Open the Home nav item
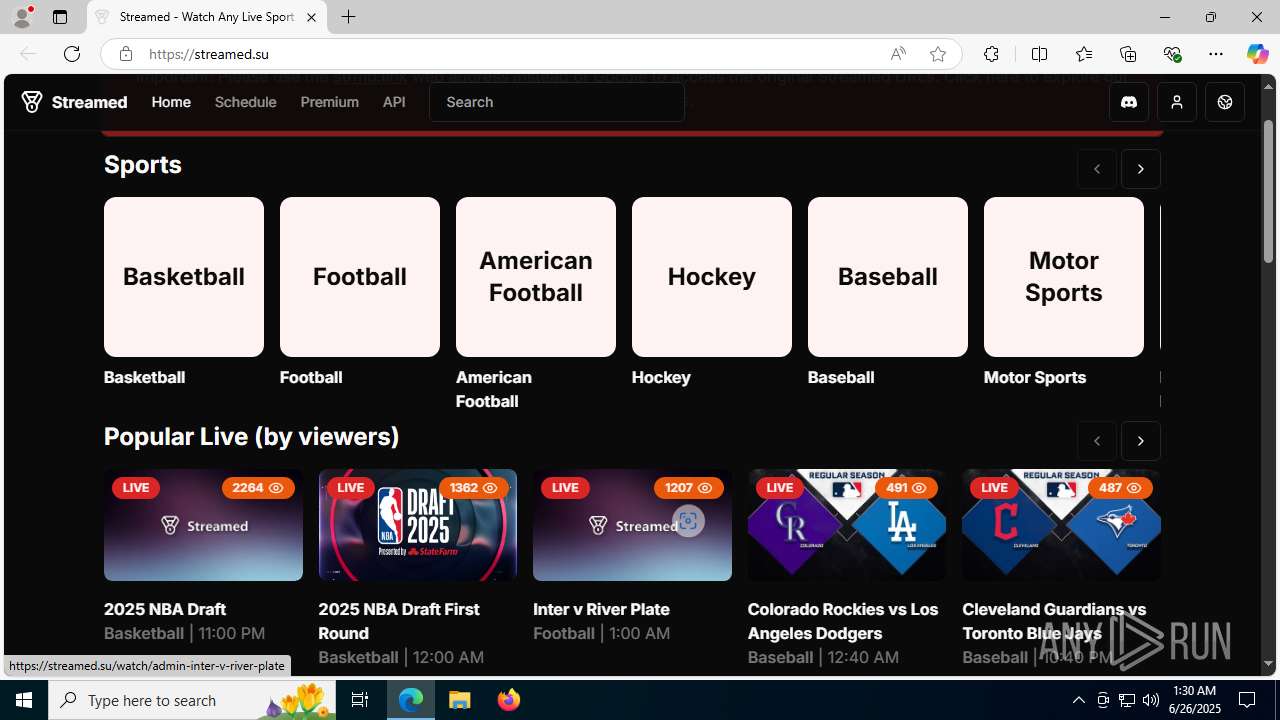The image size is (1280, 720). [171, 102]
